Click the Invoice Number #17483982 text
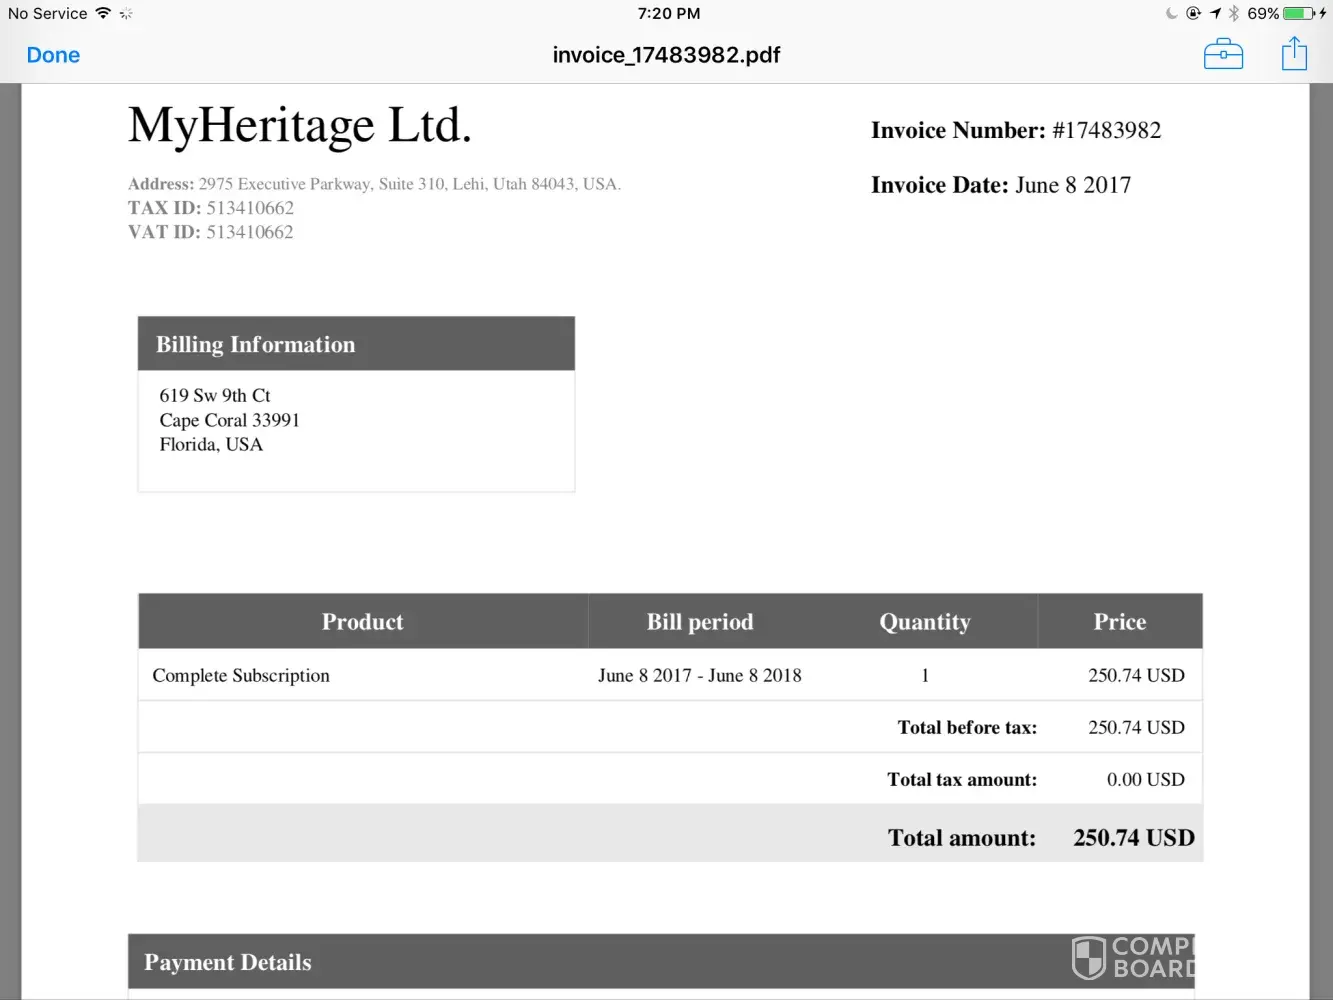This screenshot has width=1333, height=1000. point(1015,130)
